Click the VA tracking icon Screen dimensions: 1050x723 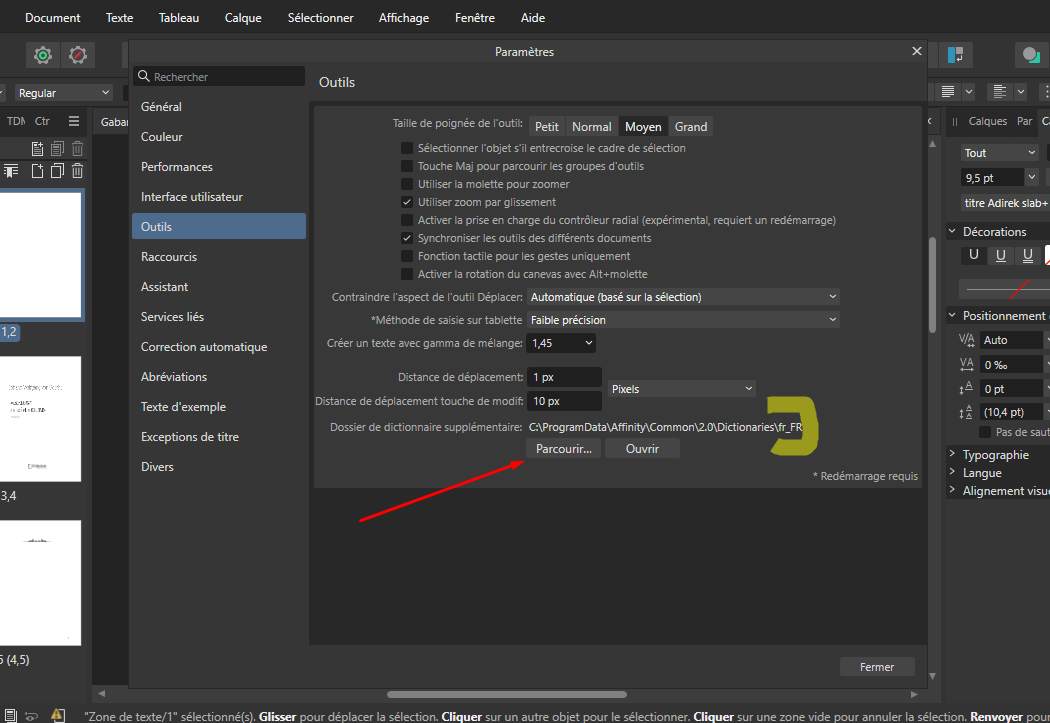coord(966,364)
